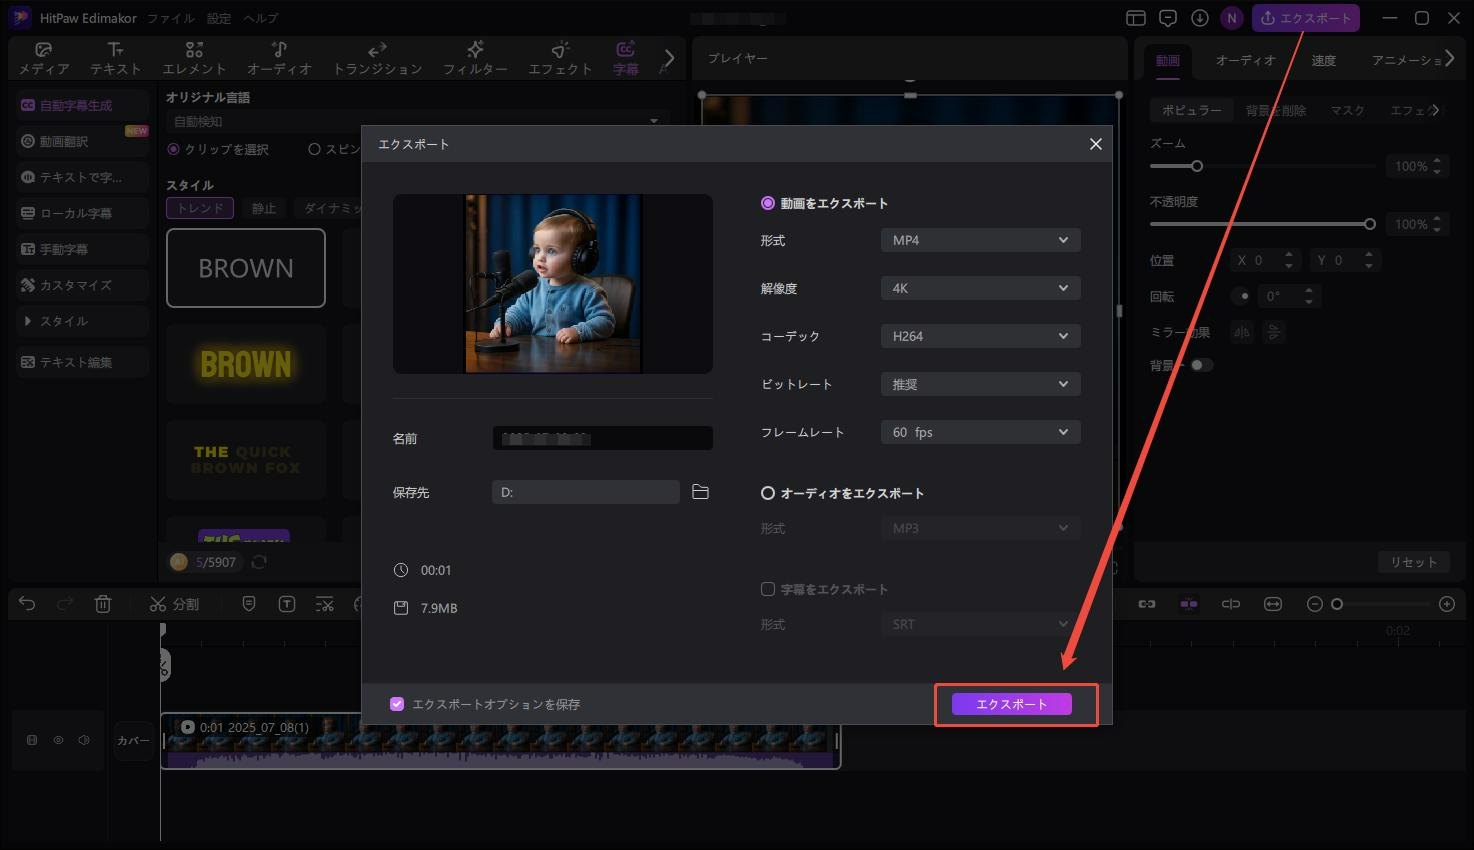Screen dimensions: 1474x850
Task: Click the horizontal mirror flip icon
Action: (1242, 332)
